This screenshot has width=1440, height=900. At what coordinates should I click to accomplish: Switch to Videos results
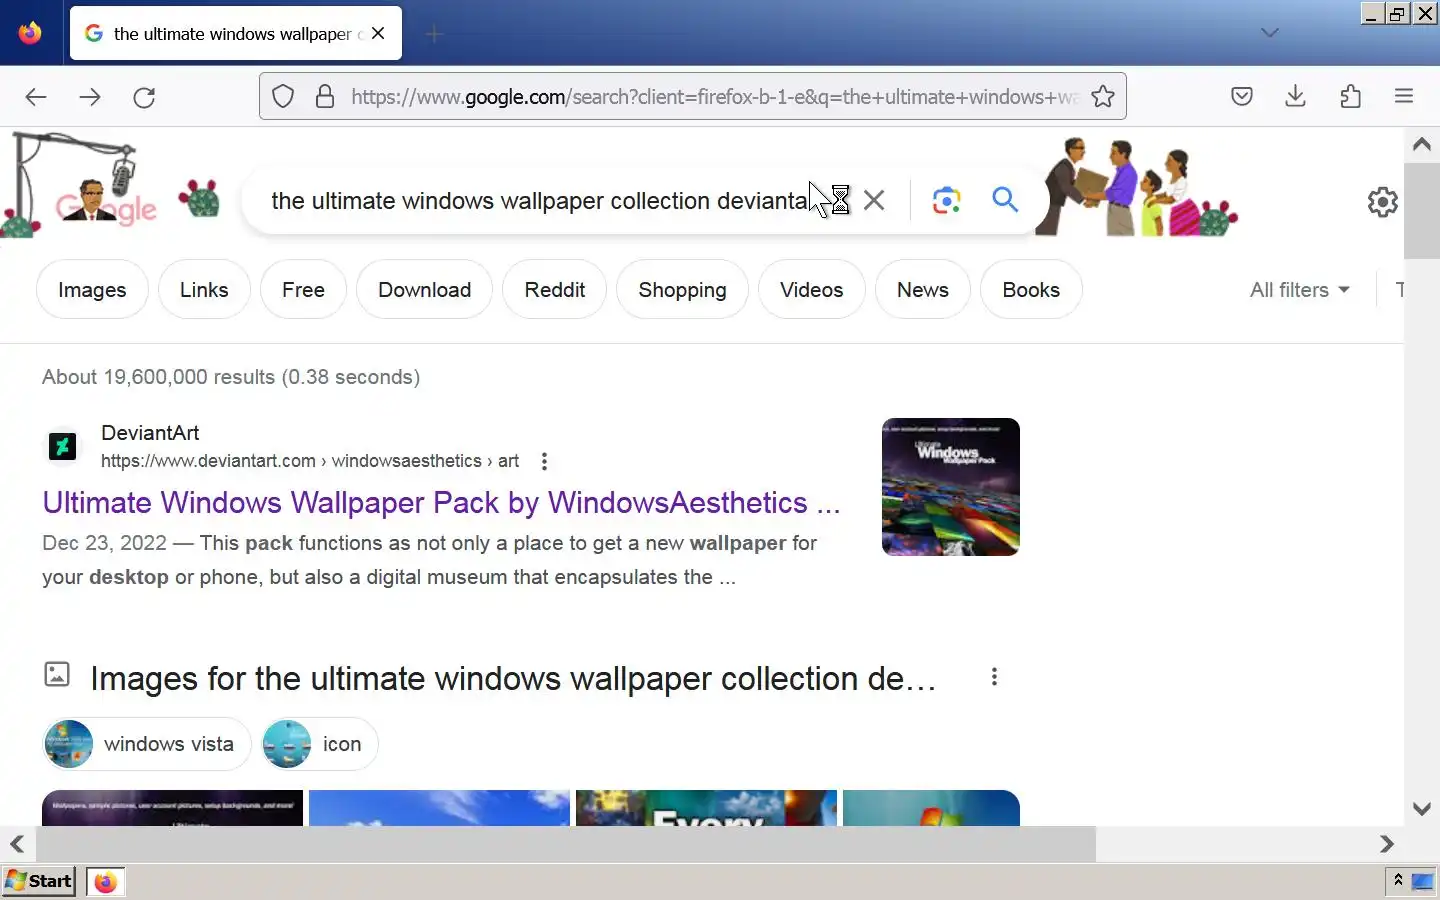(x=811, y=290)
